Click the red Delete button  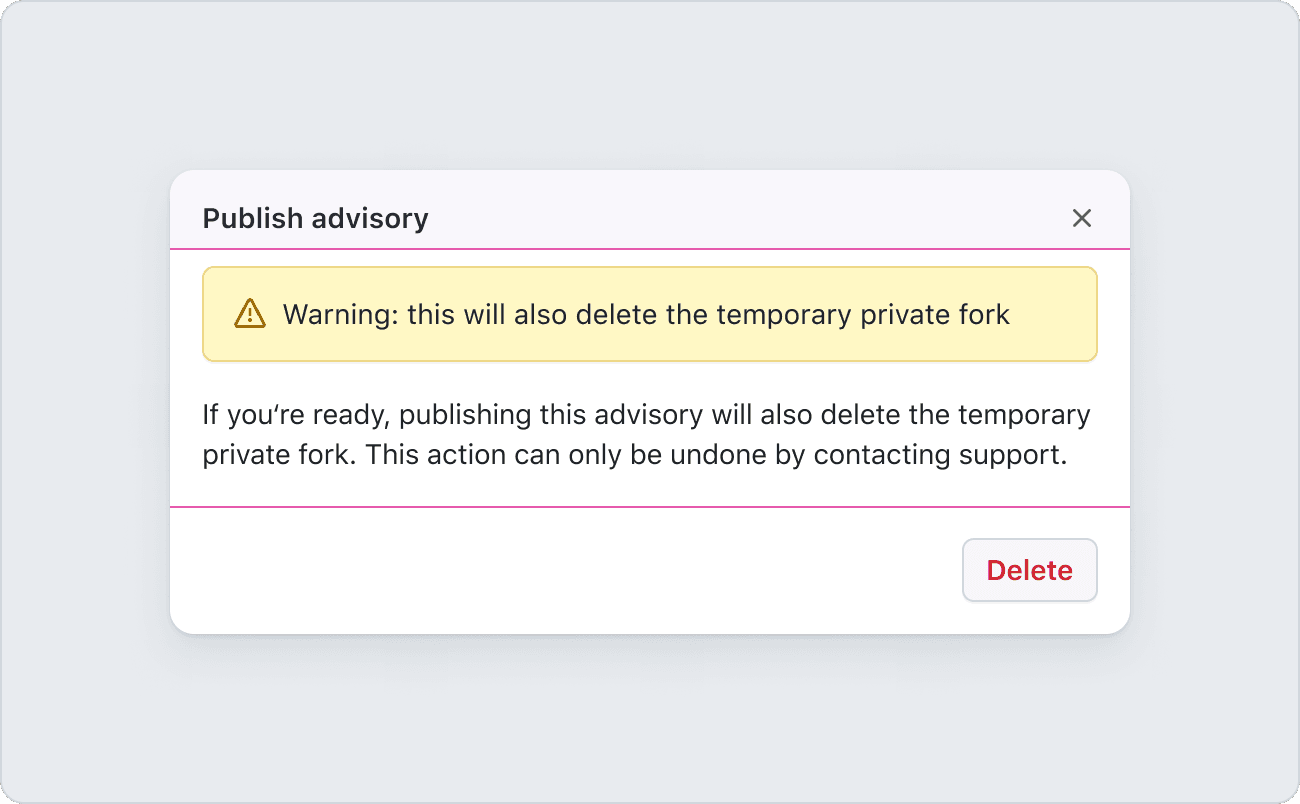tap(1030, 570)
